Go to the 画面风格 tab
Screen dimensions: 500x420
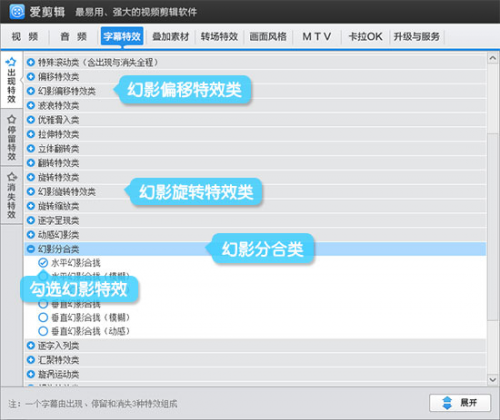click(x=268, y=37)
